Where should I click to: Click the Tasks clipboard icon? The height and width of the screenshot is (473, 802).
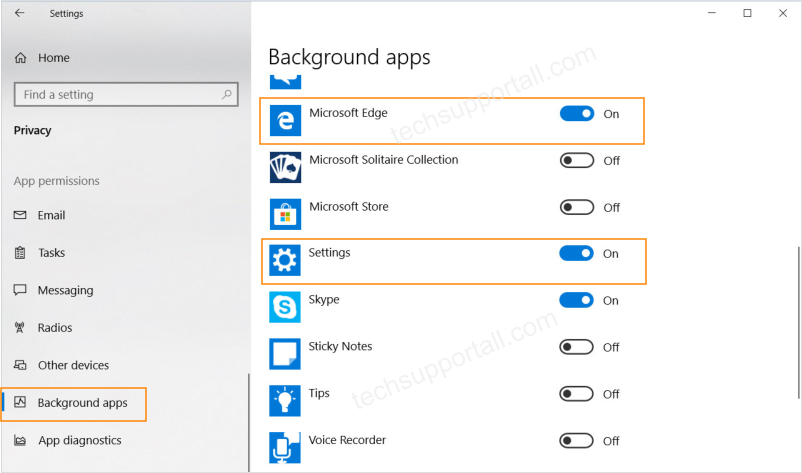(20, 253)
